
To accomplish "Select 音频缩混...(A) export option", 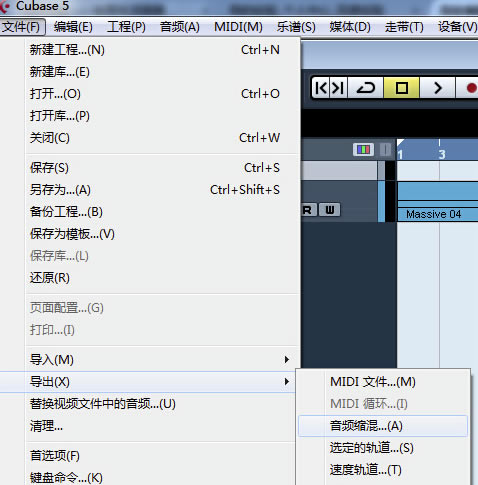I will click(x=383, y=426).
